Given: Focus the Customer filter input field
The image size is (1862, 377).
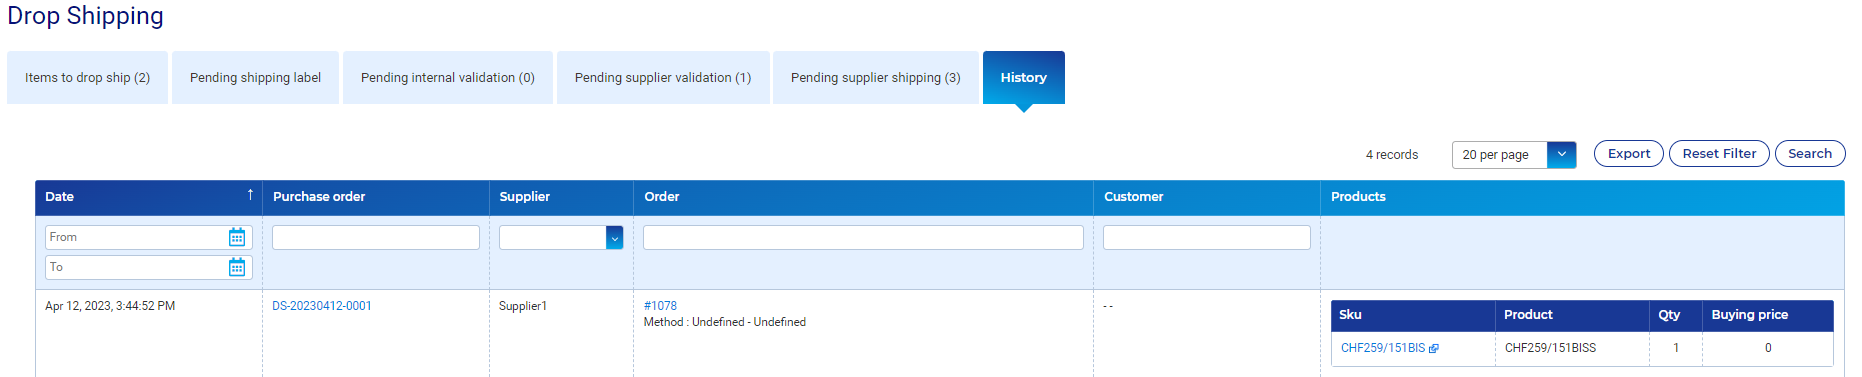Looking at the screenshot, I should 1207,237.
